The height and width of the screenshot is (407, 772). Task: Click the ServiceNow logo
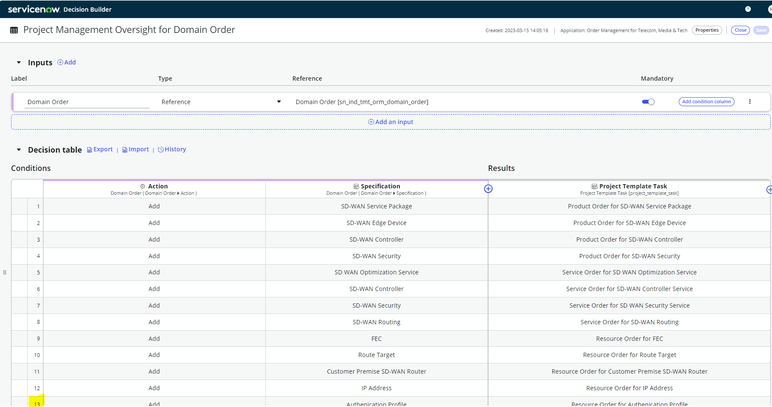click(33, 9)
